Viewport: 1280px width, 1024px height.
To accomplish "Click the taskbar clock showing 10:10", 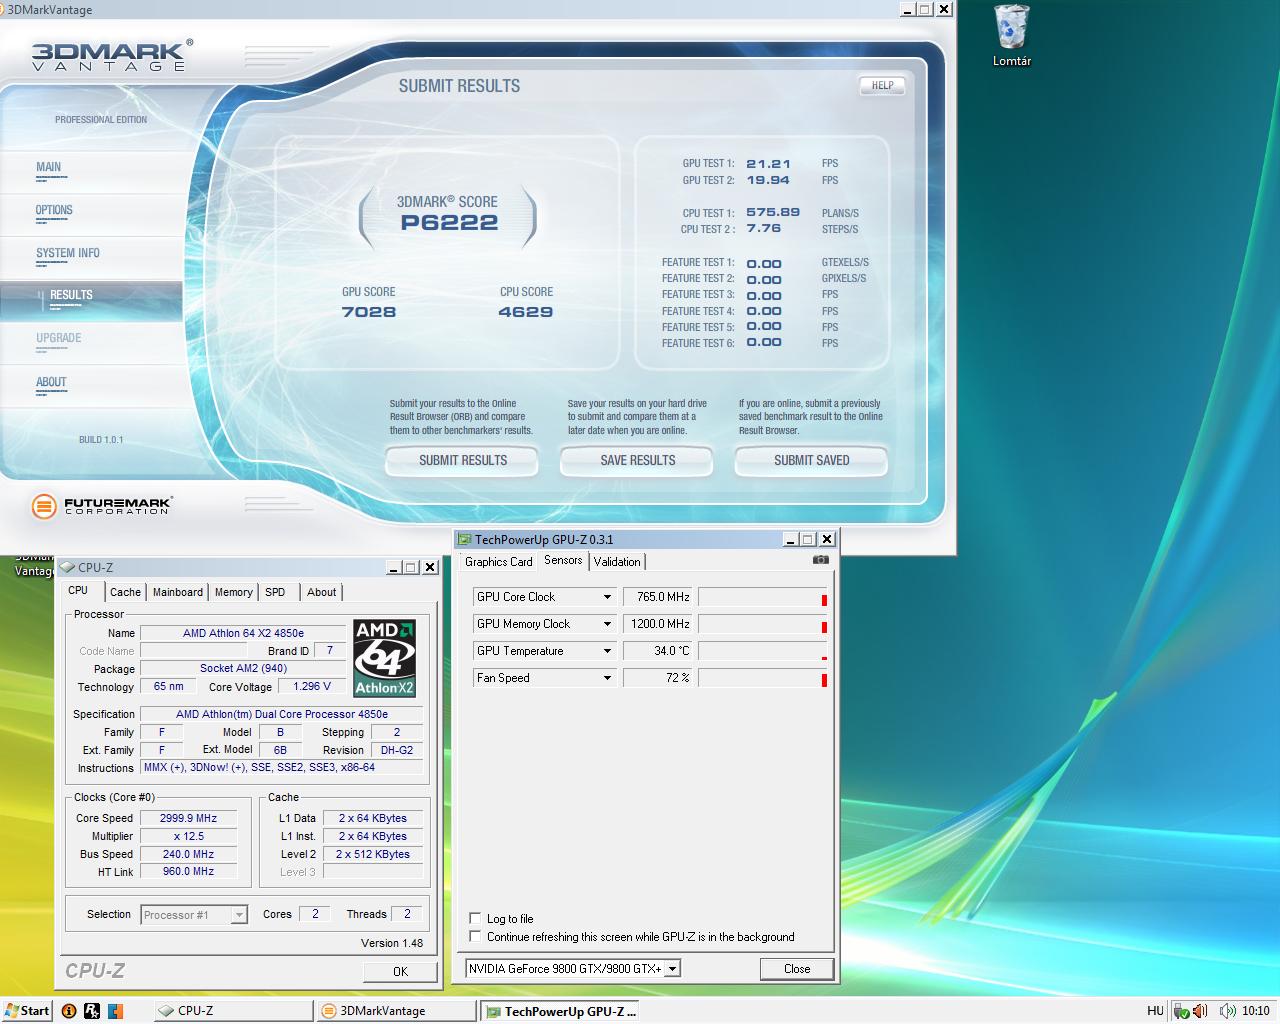I will tap(1256, 1011).
